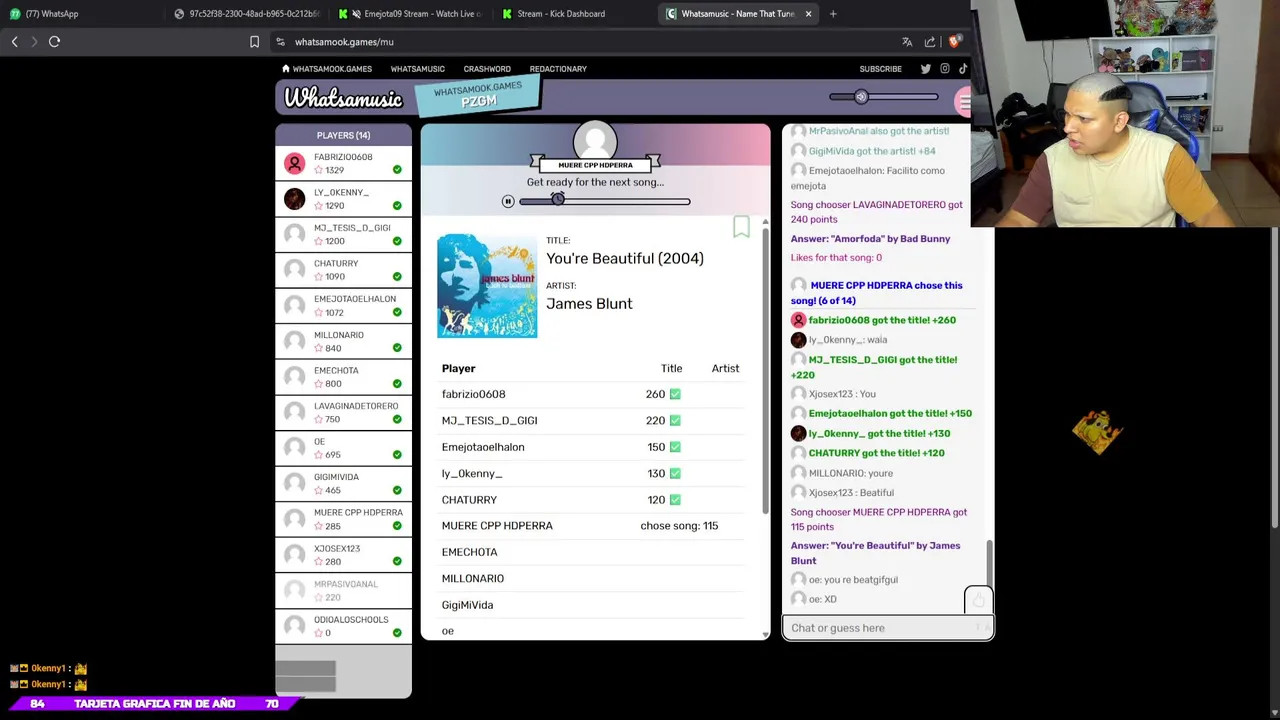This screenshot has width=1280, height=720.
Task: Select LAVAGINADETORERO in the players list
Action: [343, 412]
